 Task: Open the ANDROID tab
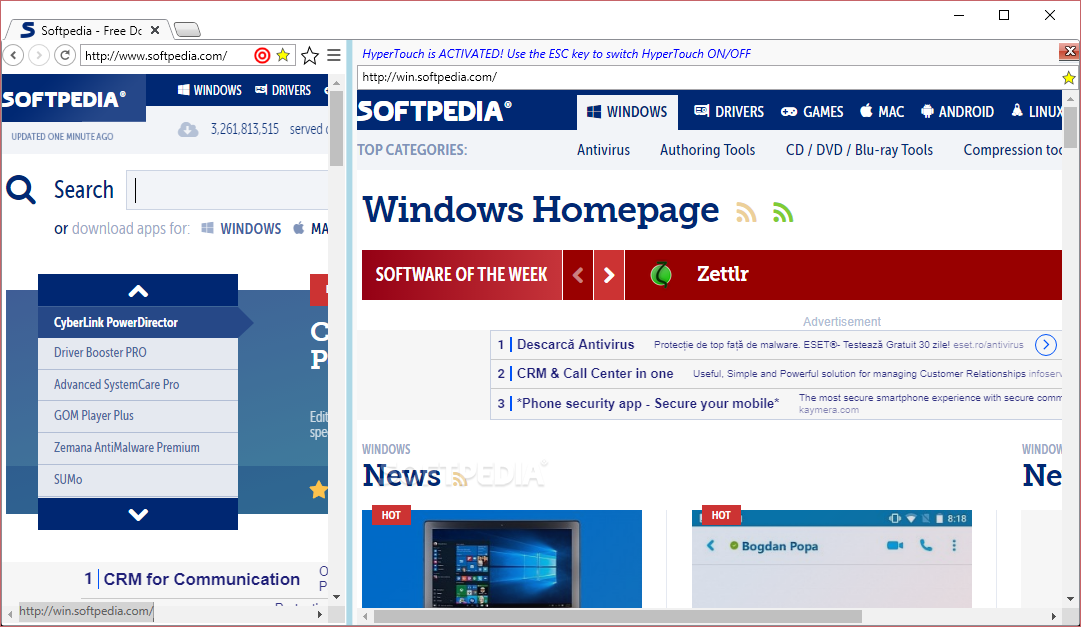pos(958,112)
